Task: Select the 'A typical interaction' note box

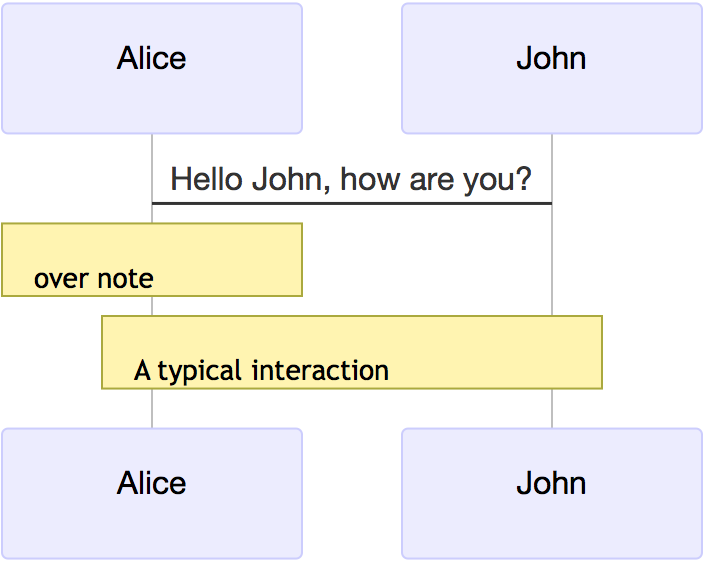Action: 352,352
